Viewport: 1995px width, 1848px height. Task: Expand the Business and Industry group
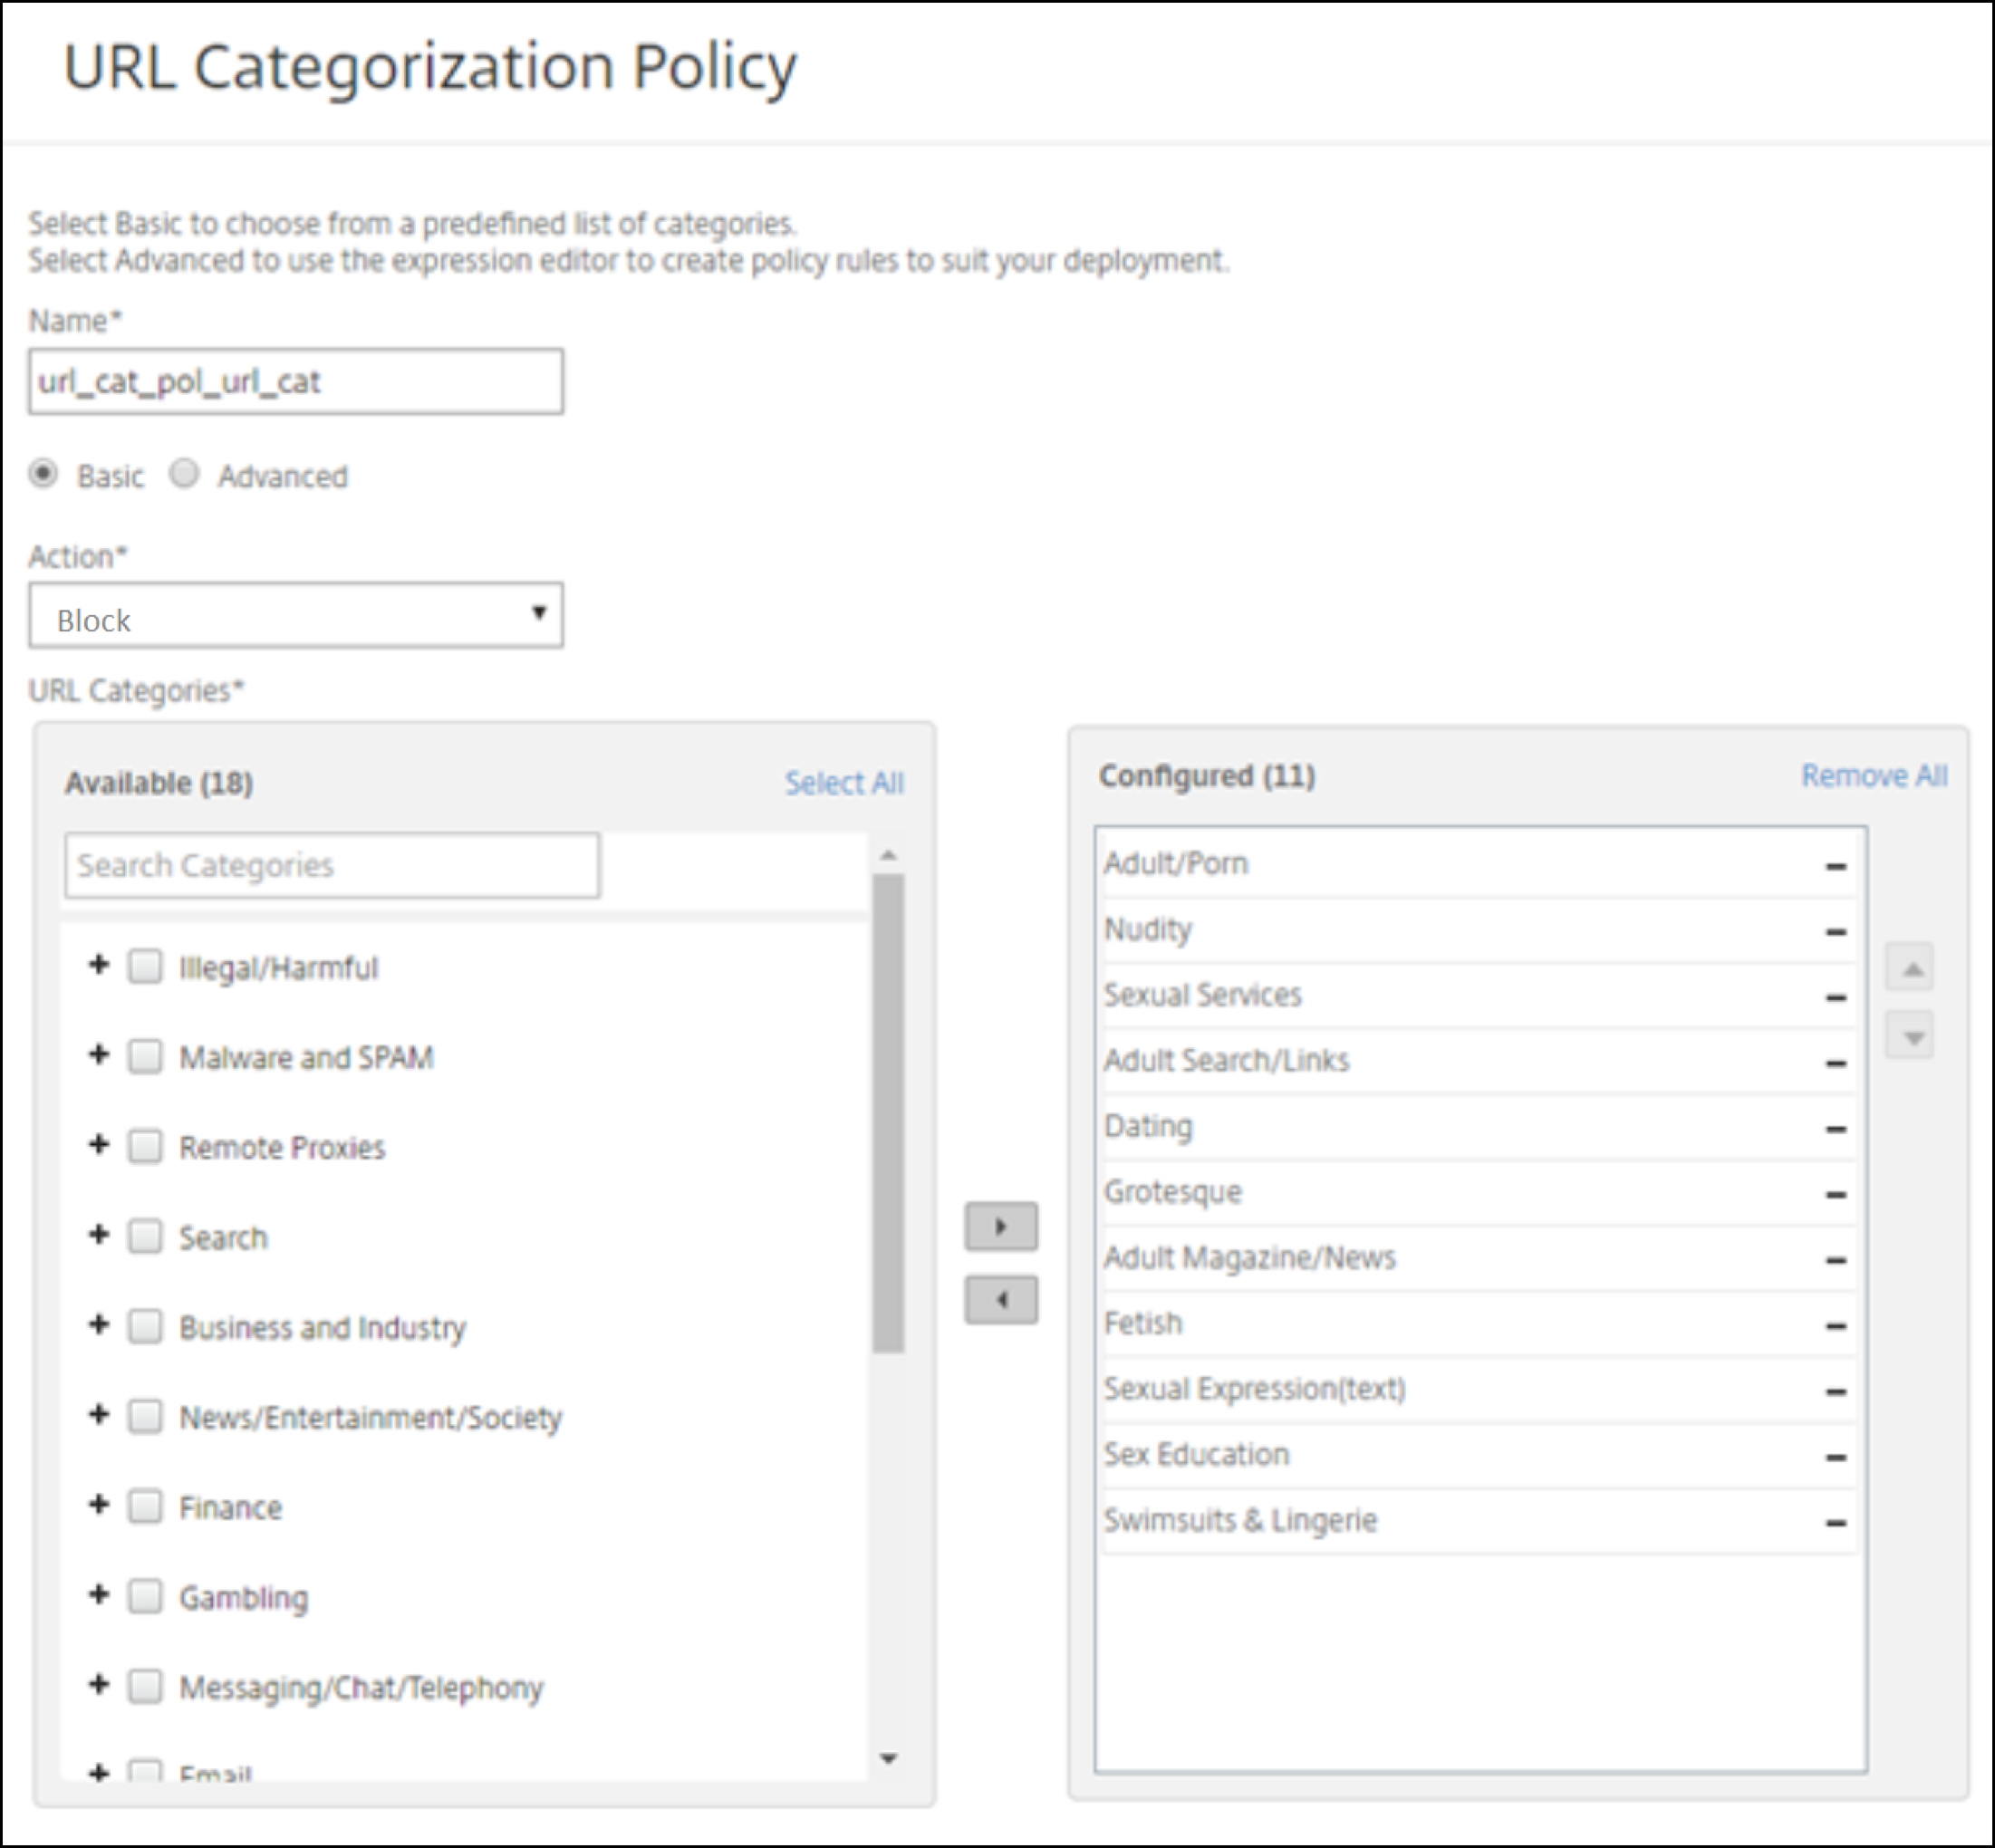pyautogui.click(x=98, y=1324)
